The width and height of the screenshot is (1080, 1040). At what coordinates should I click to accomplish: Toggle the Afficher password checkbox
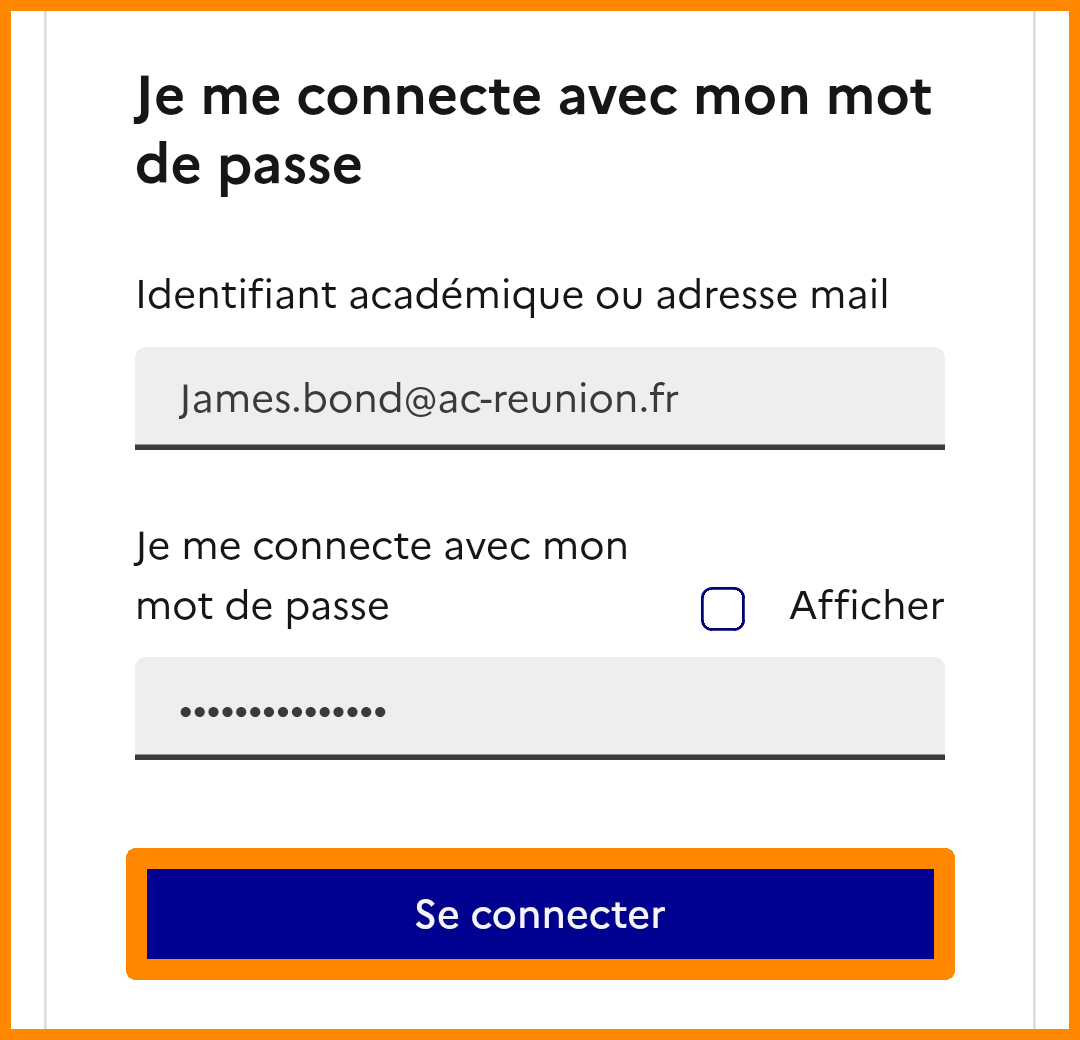click(723, 609)
